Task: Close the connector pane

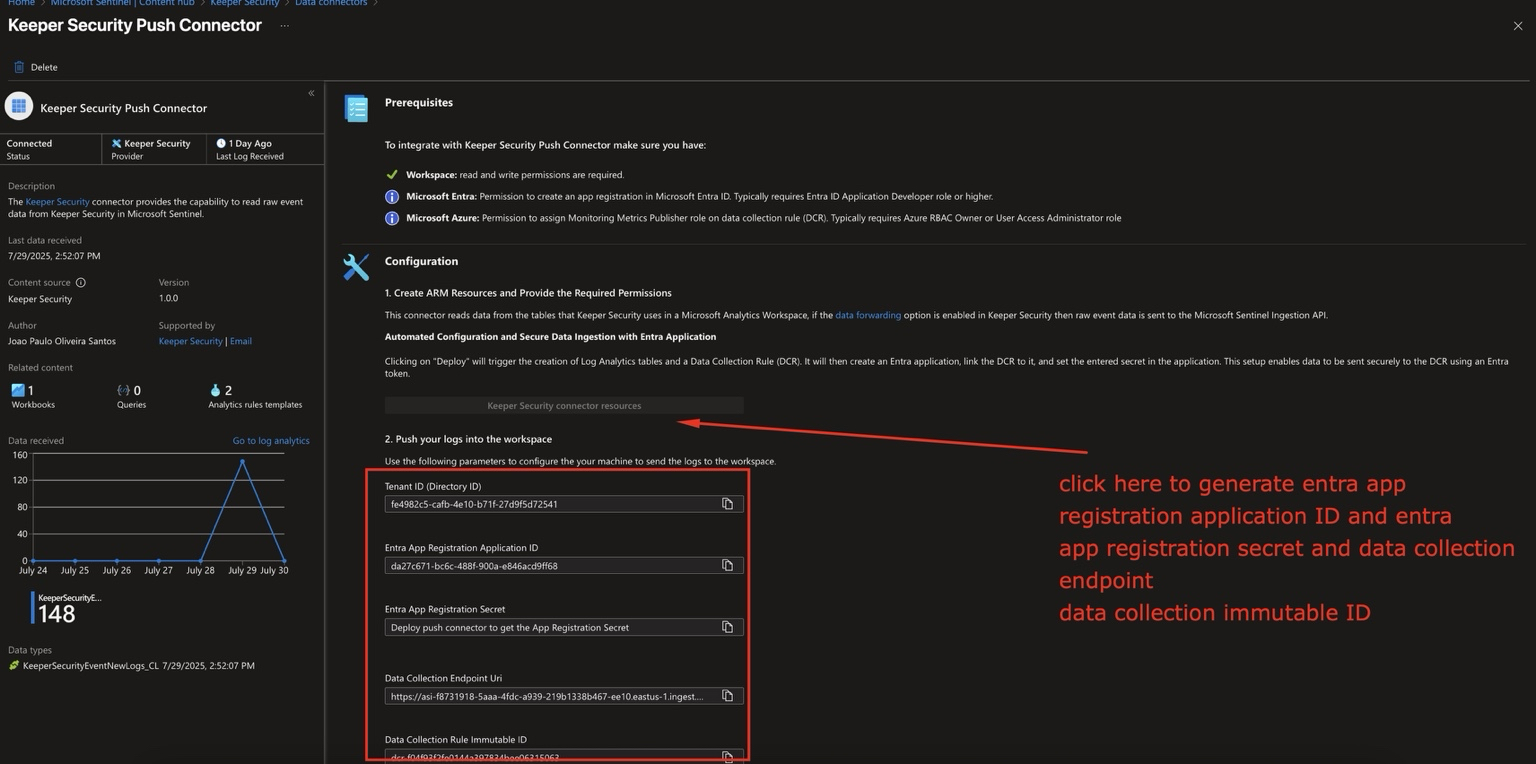Action: [x=1517, y=26]
